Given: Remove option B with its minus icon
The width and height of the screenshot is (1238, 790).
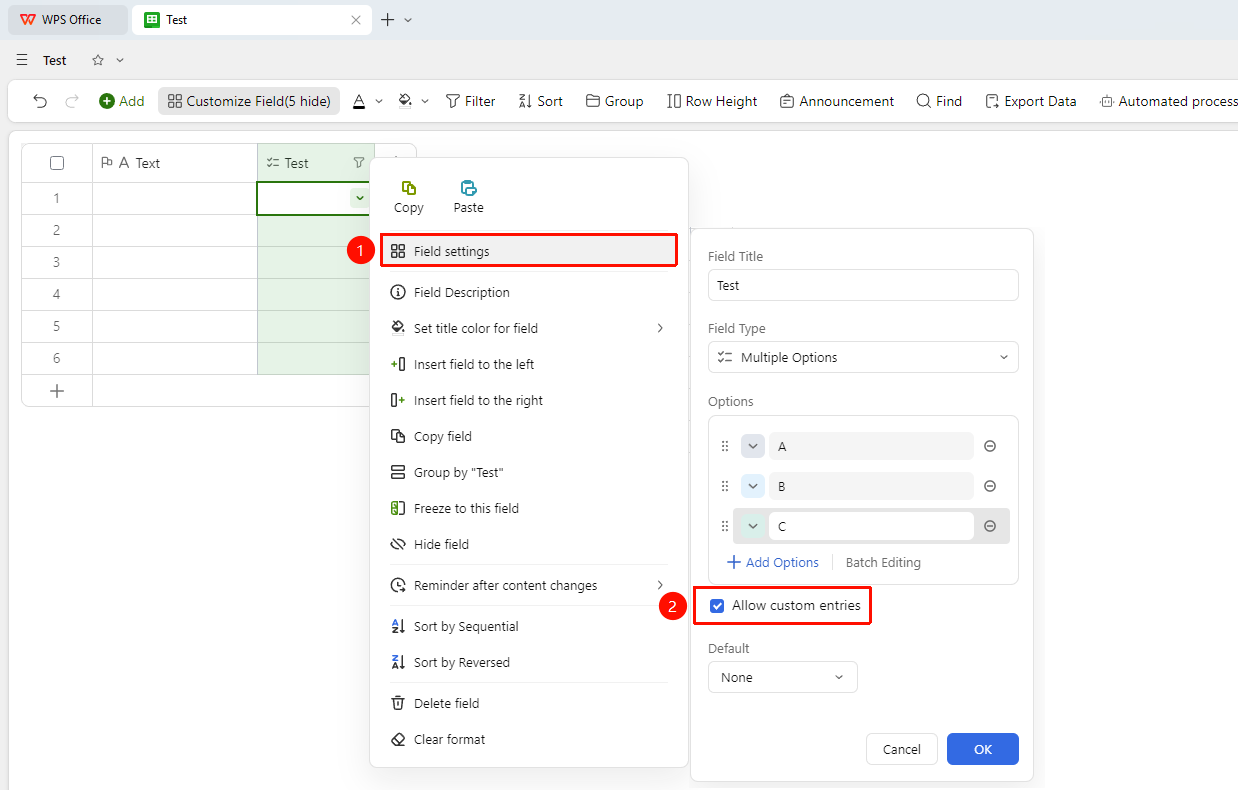Looking at the screenshot, I should pyautogui.click(x=990, y=486).
